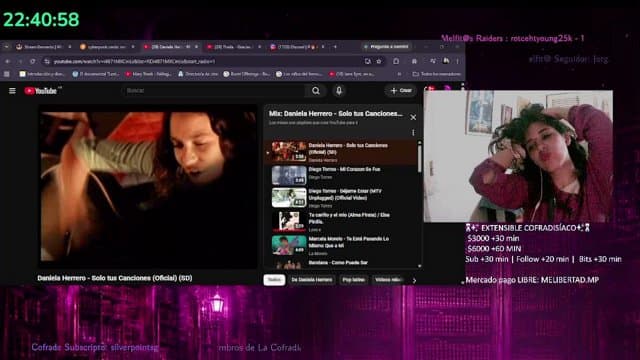640x360 pixels.
Task: Open the Crear (create) button
Action: 401,91
